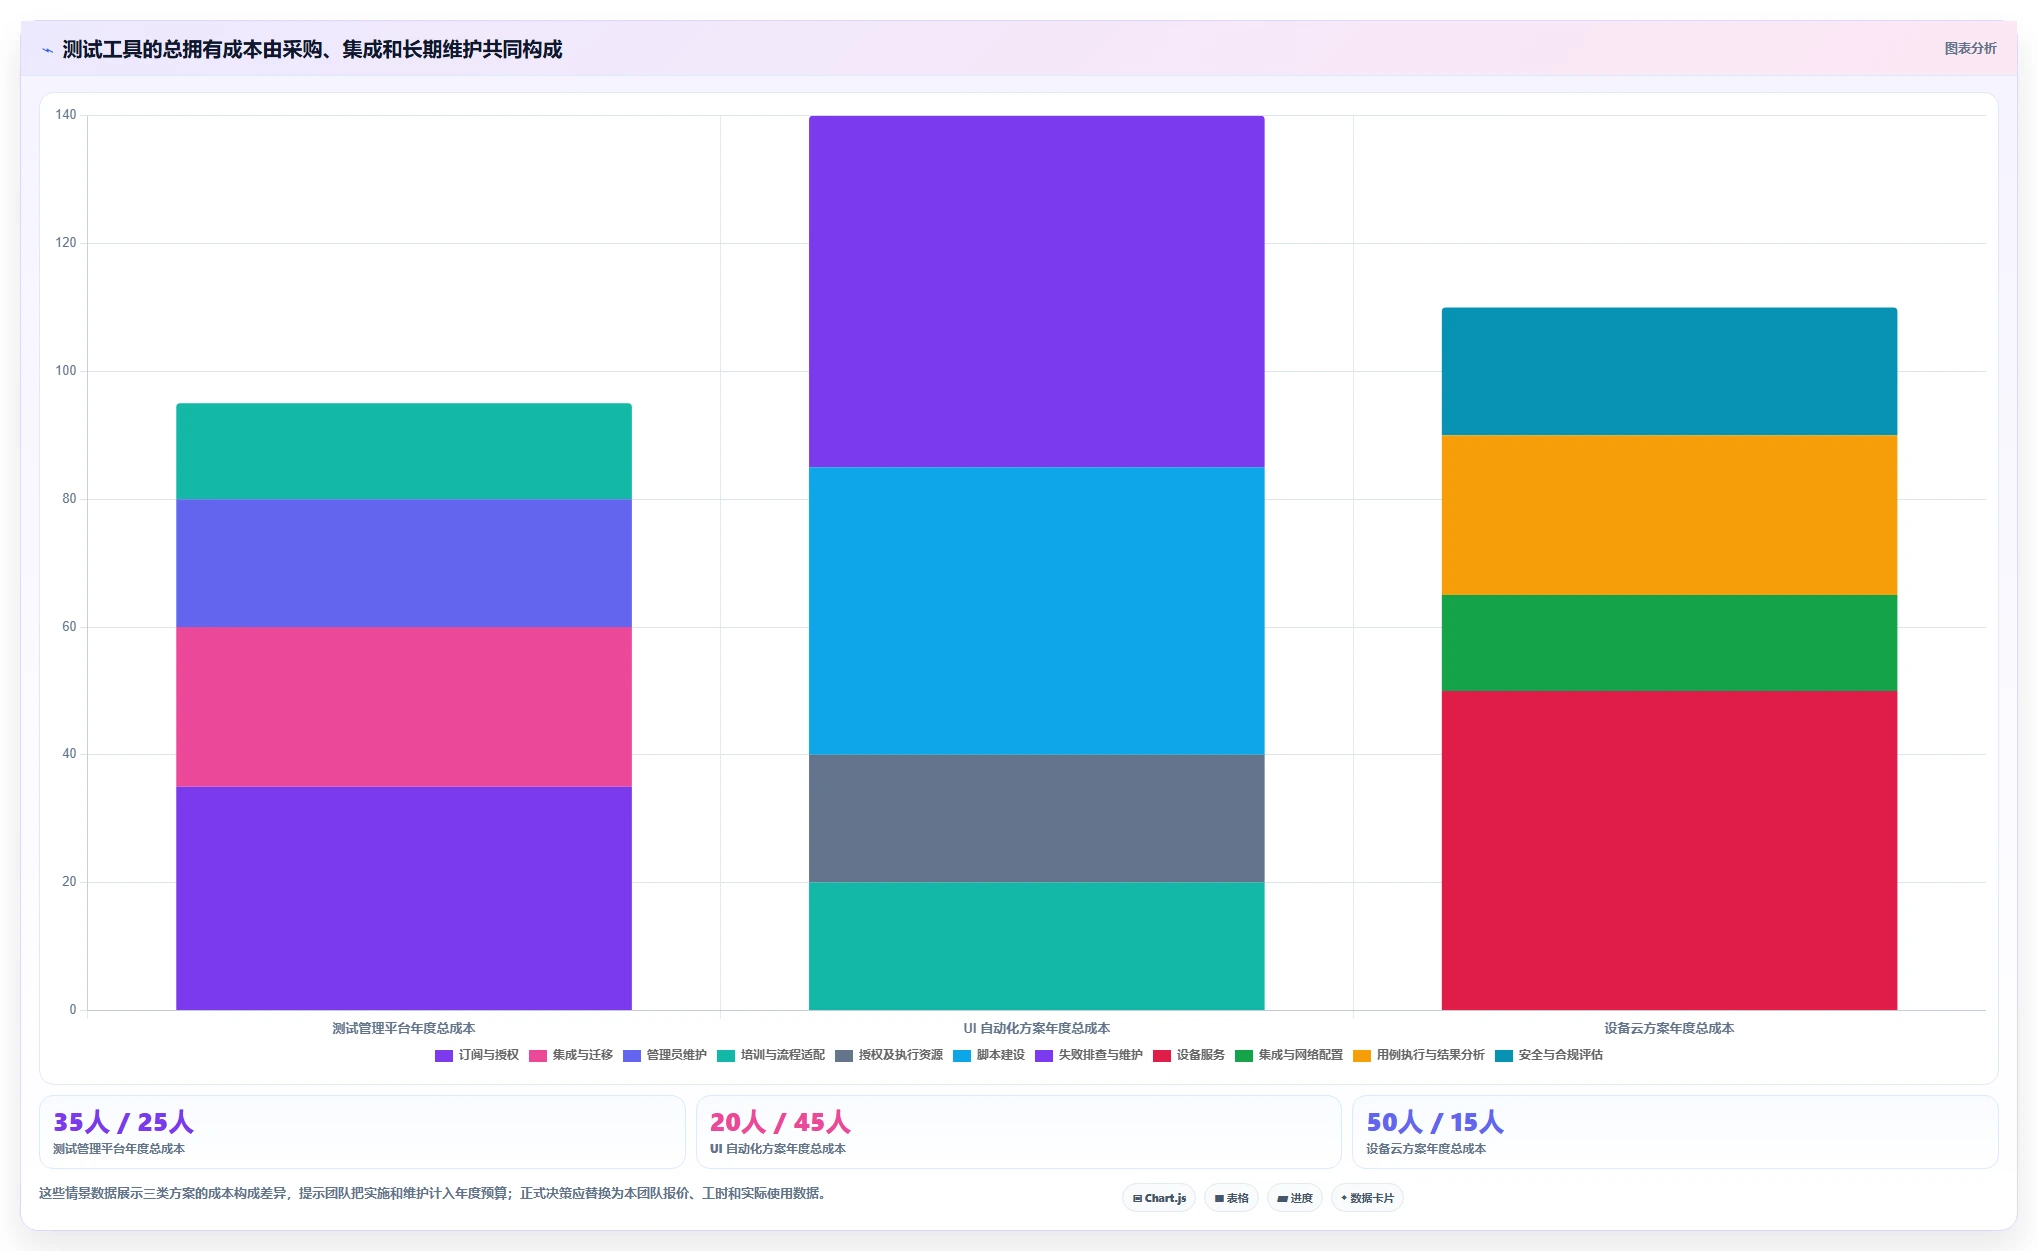Select the teal top segment of 测试管理平台 bar
Image resolution: width=2038 pixels, height=1251 pixels.
tap(404, 451)
